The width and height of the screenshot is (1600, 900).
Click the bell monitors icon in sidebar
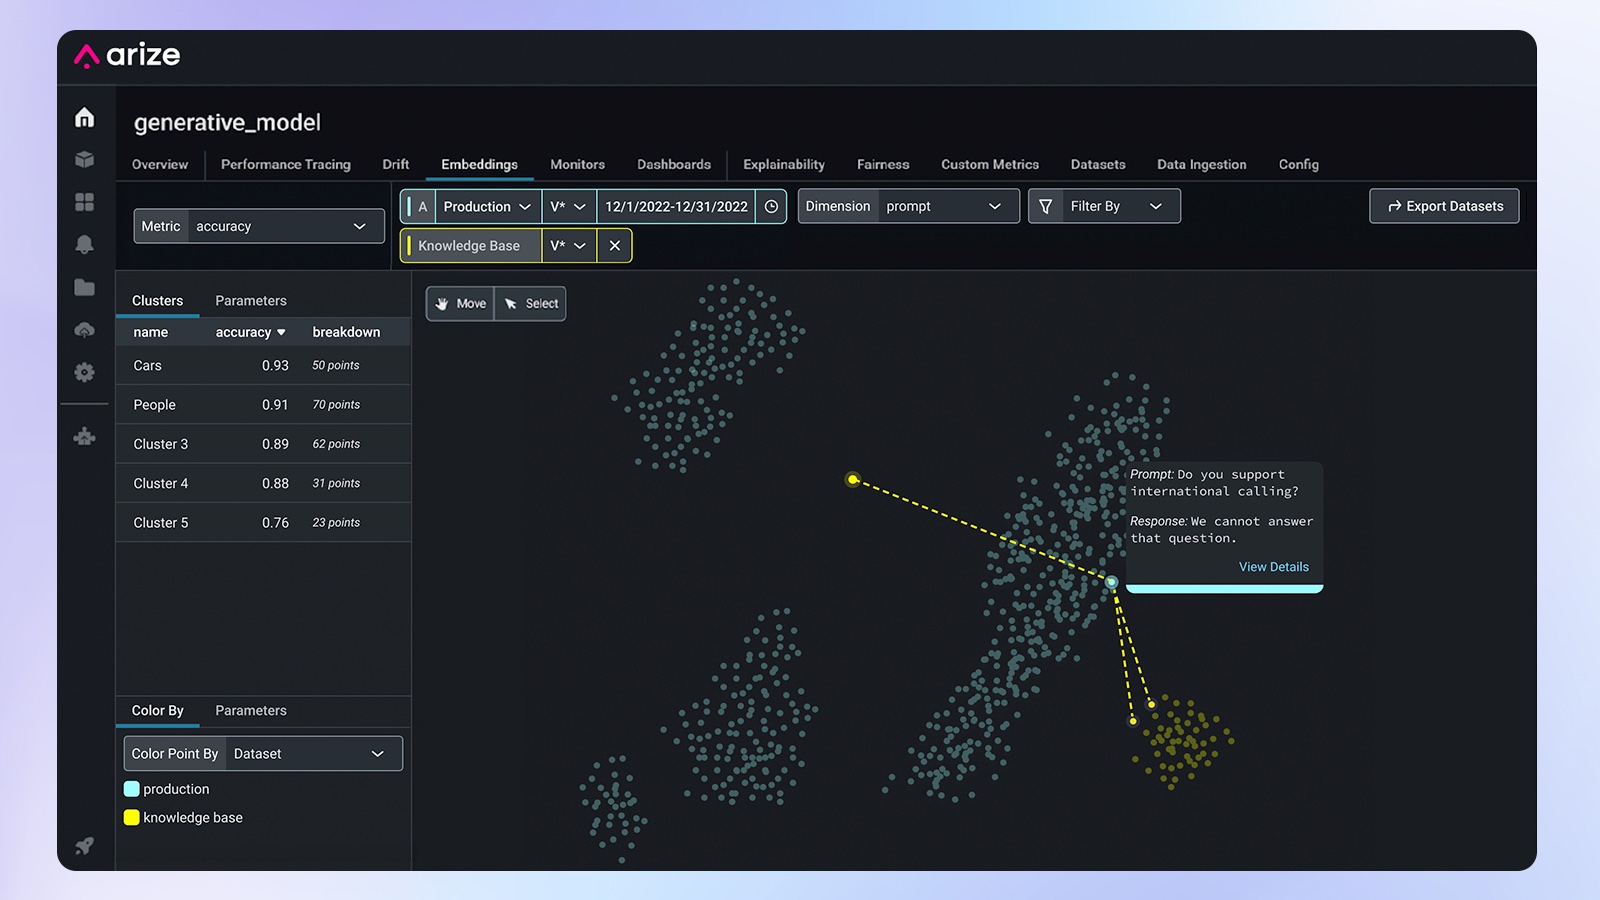pyautogui.click(x=85, y=244)
